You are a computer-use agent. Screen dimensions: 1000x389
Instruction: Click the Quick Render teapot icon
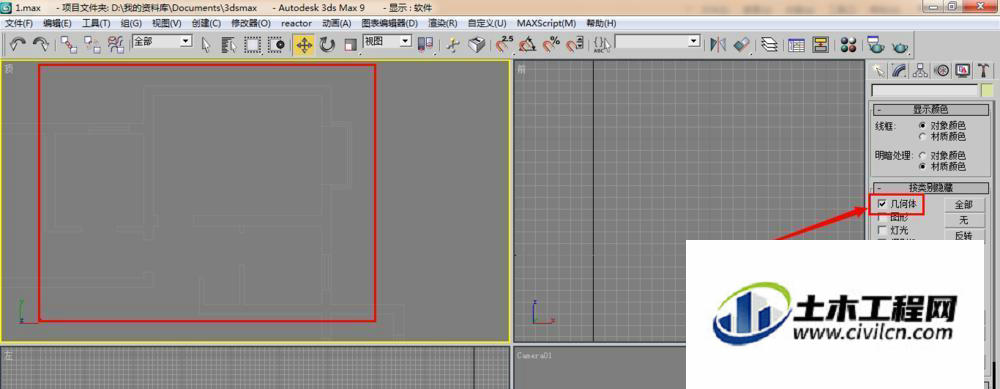click(901, 46)
